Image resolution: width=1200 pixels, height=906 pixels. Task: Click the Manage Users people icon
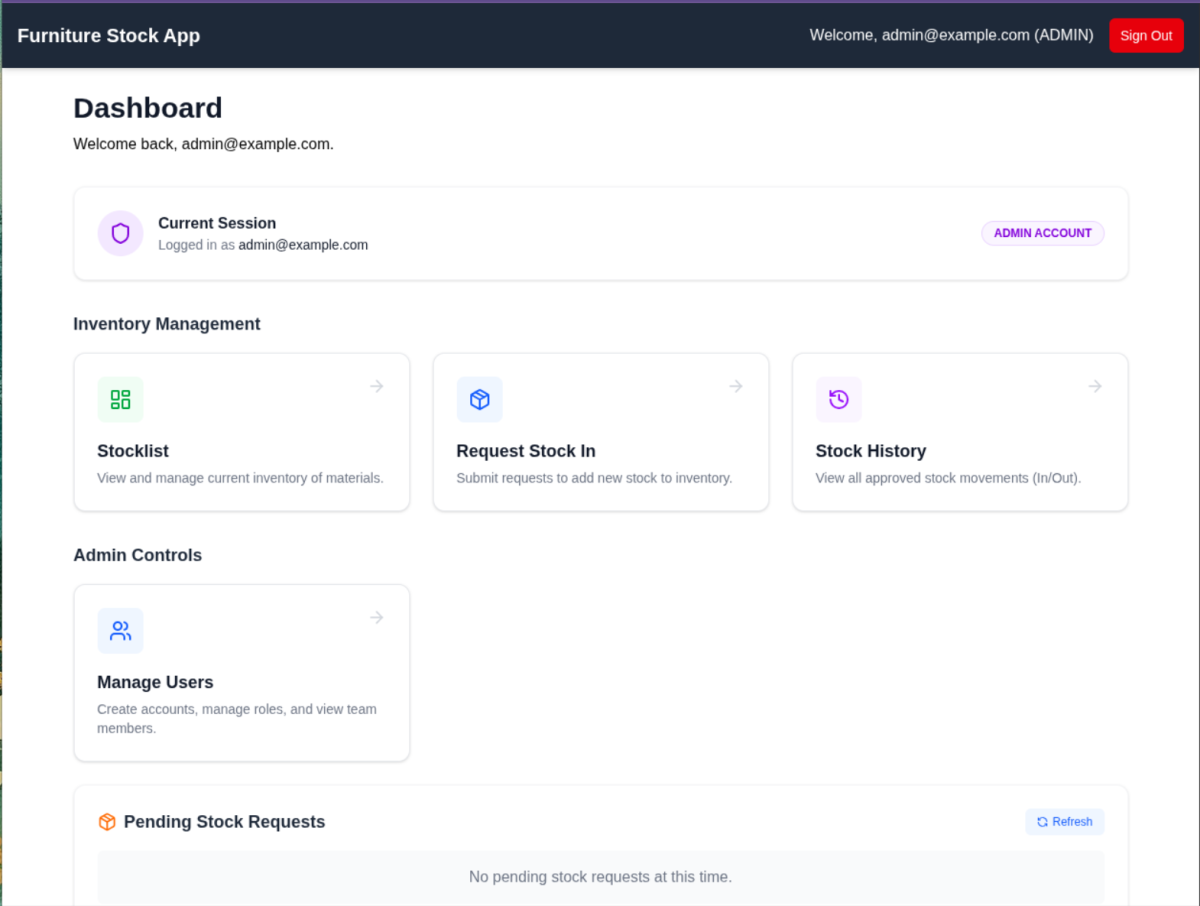120,631
